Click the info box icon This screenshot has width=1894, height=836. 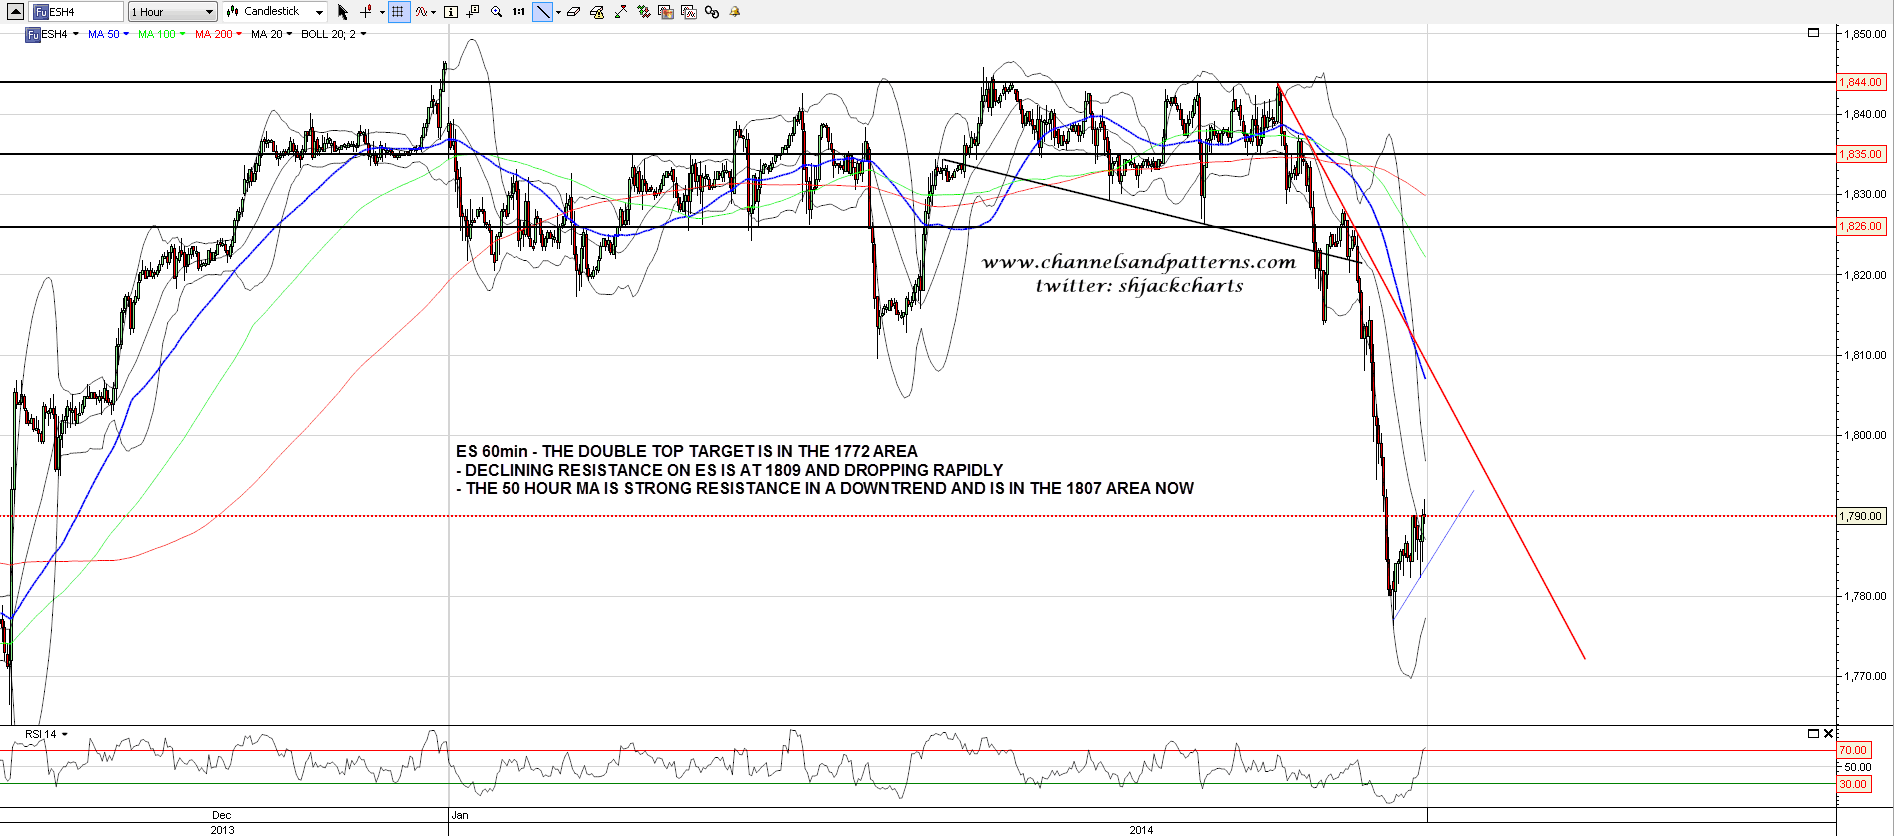tap(450, 12)
